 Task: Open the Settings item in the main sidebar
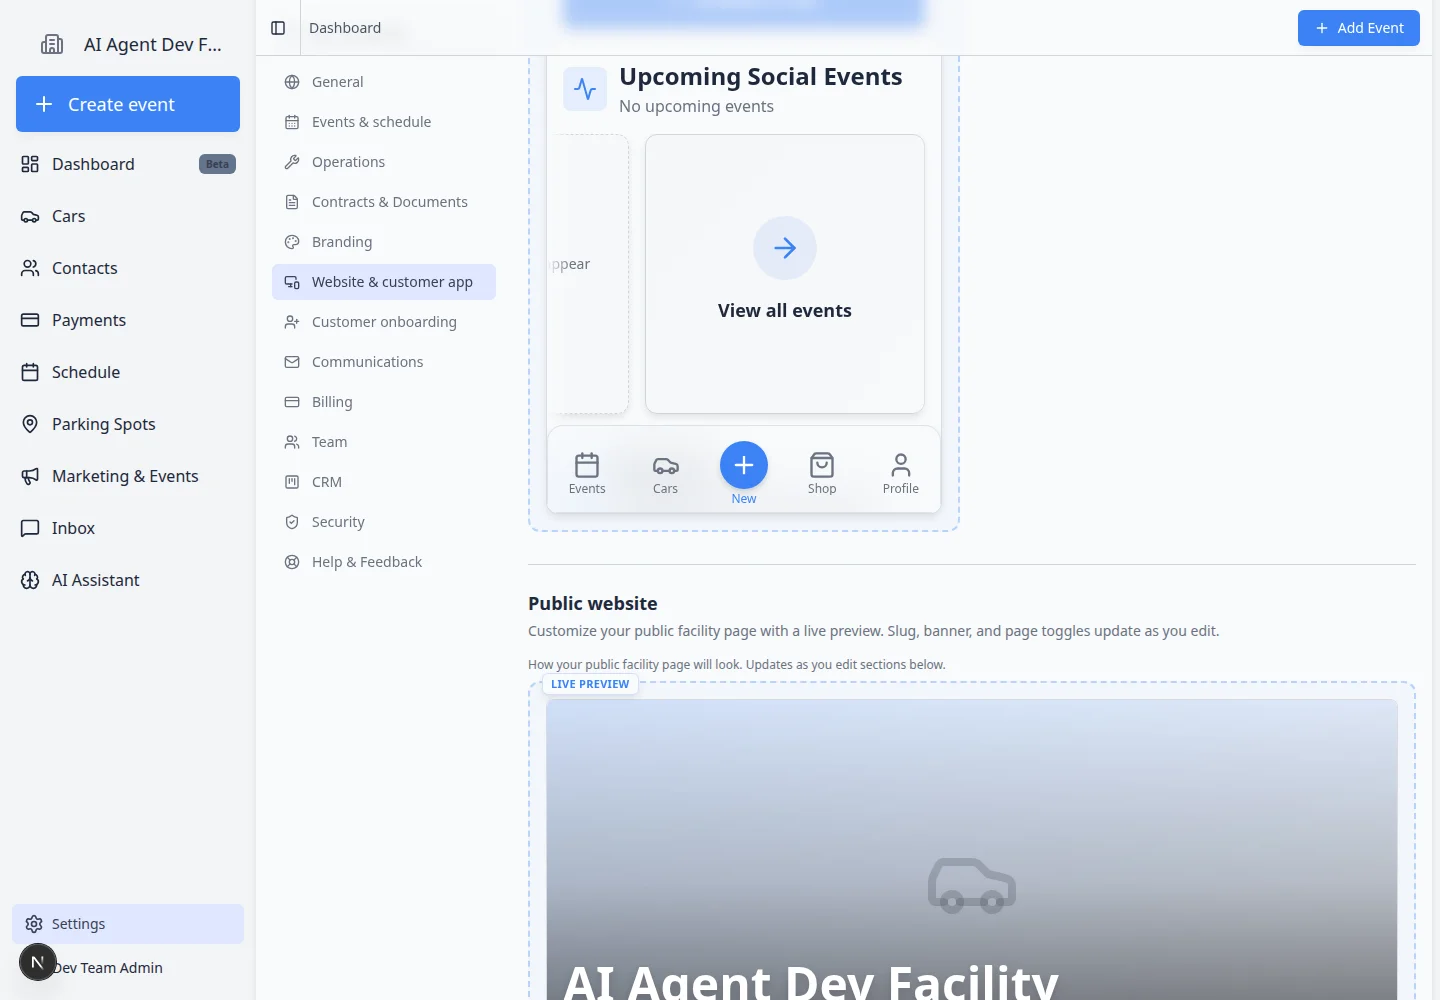[x=128, y=924]
